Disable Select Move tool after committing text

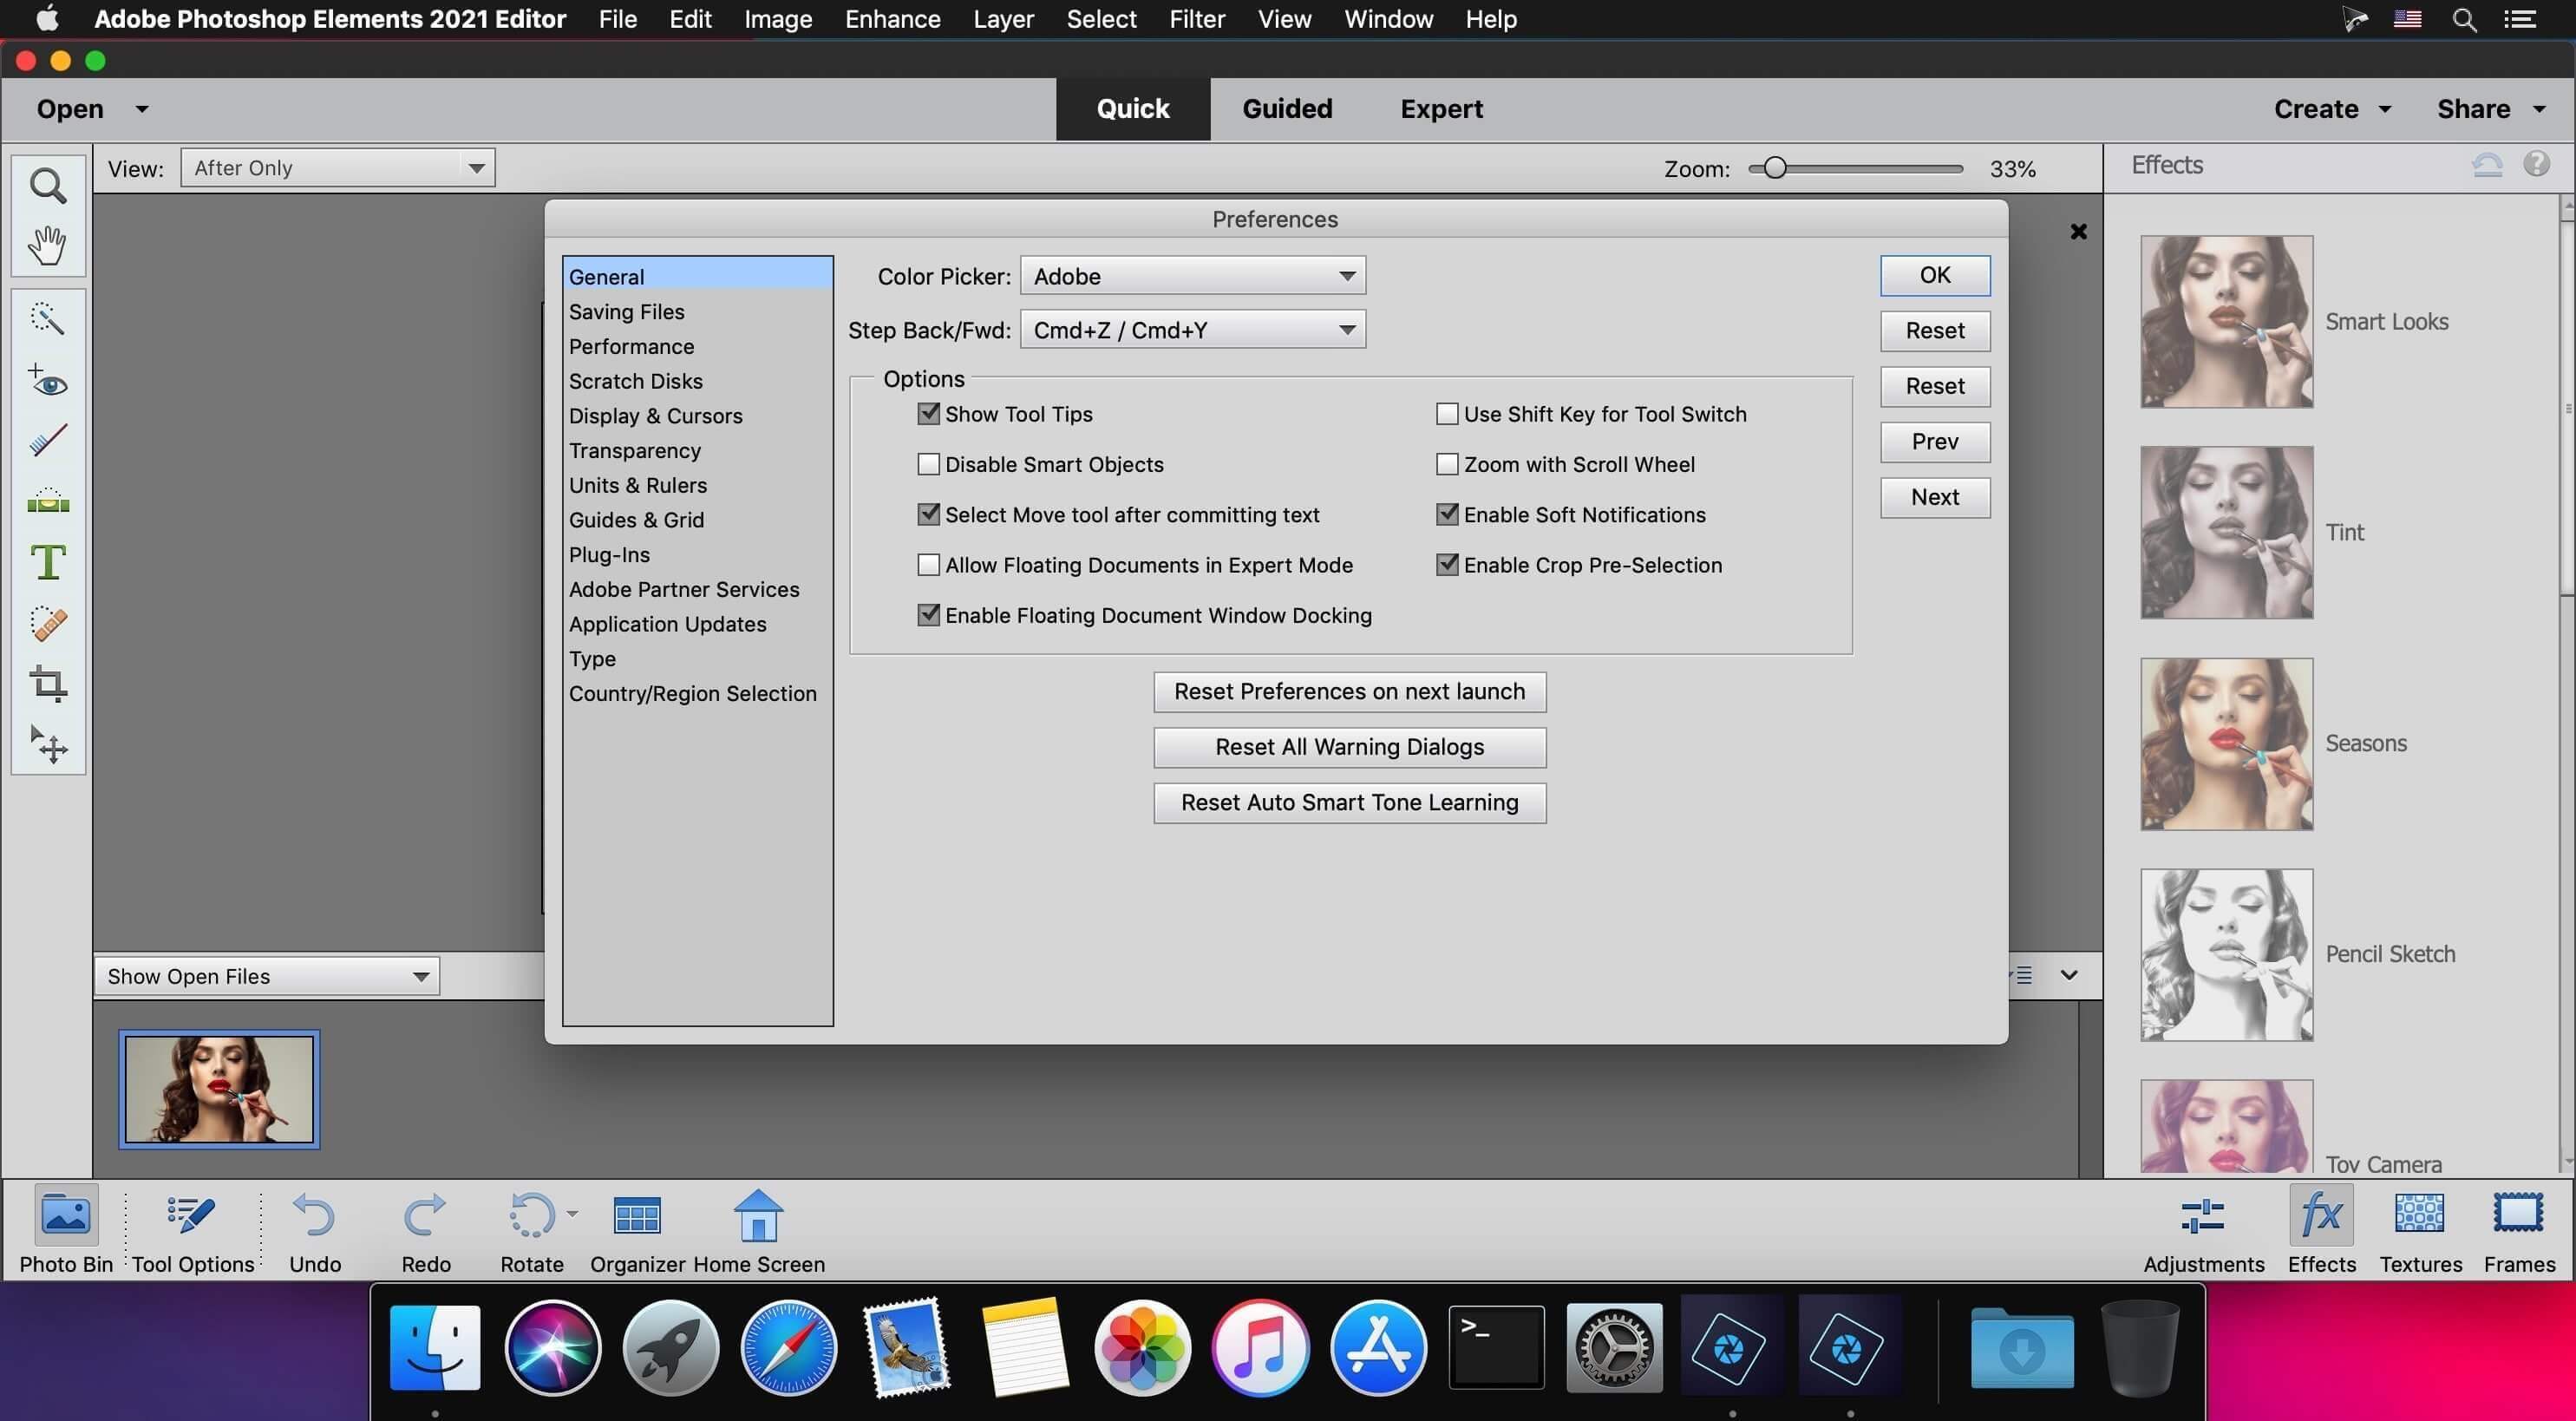pyautogui.click(x=927, y=514)
